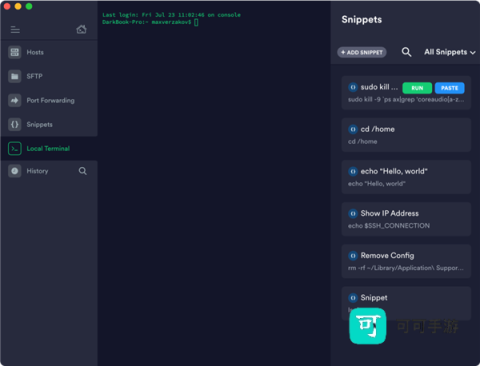Viewport: 480px width, 366px height.
Task: Select Local Terminal tab in sidebar
Action: pos(49,148)
